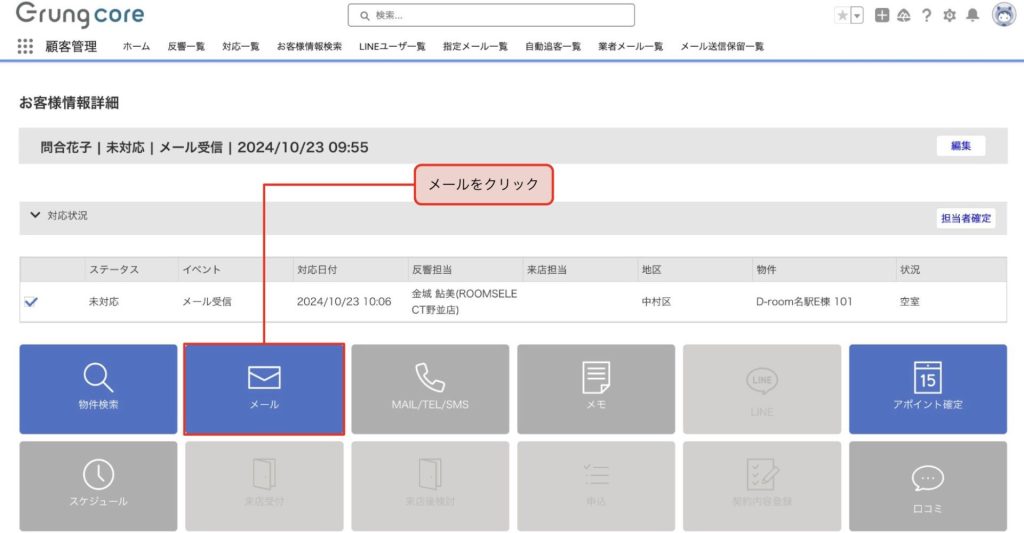Viewport: 1024px width, 533px height.
Task: Open the MAIL/TEL/SMS phone tile
Action: [430, 388]
